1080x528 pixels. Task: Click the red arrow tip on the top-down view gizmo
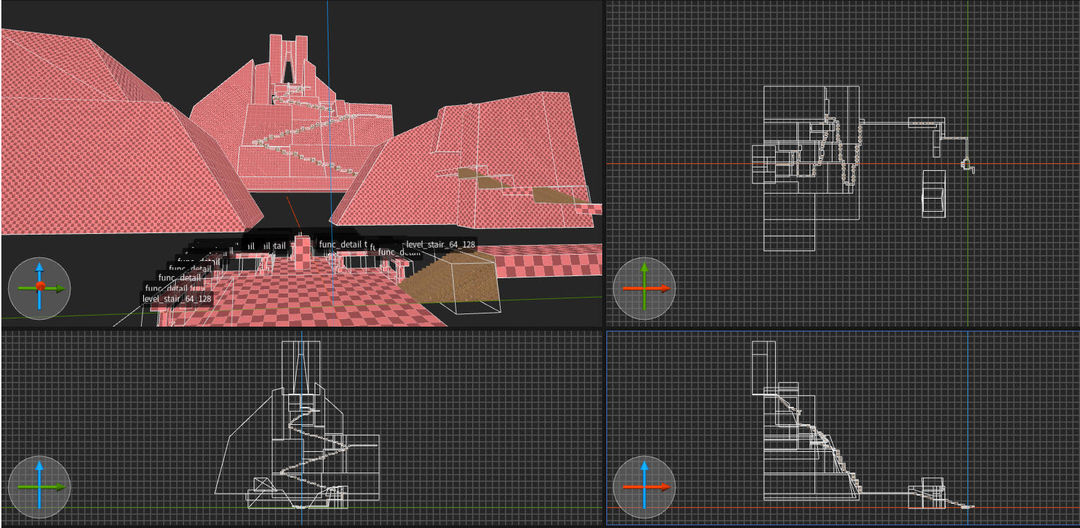click(622, 288)
